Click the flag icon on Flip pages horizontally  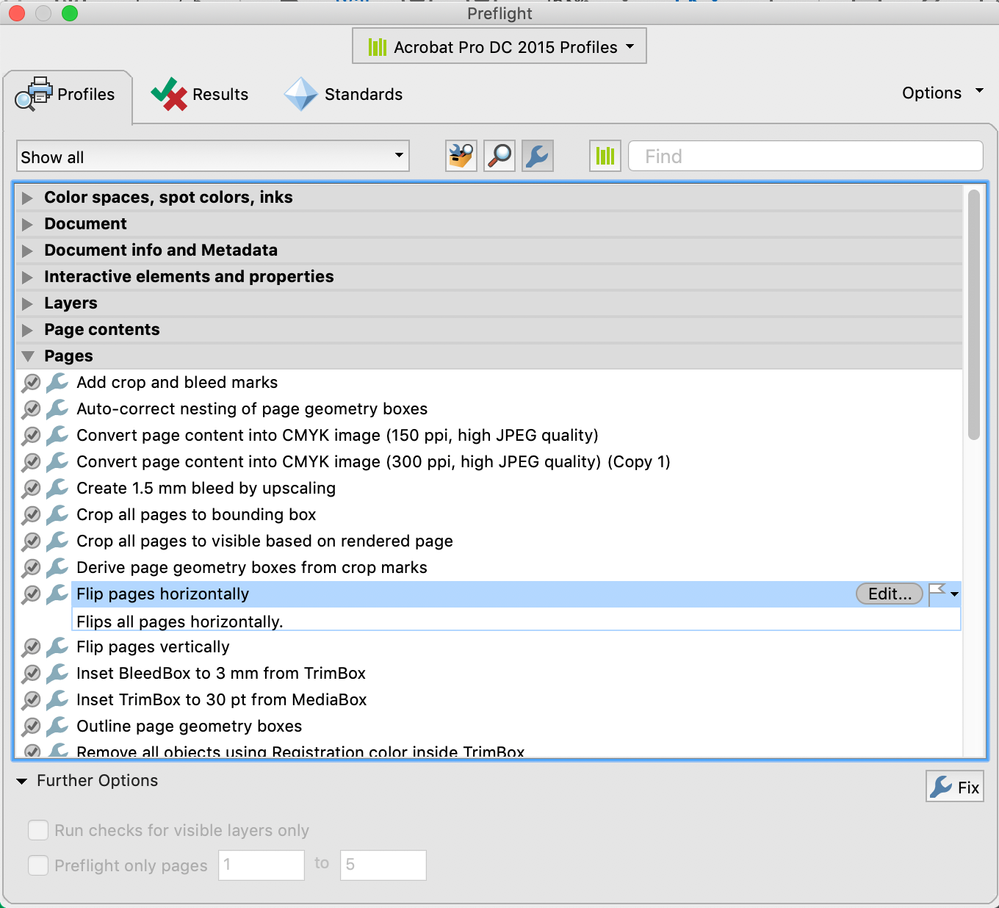pos(937,594)
